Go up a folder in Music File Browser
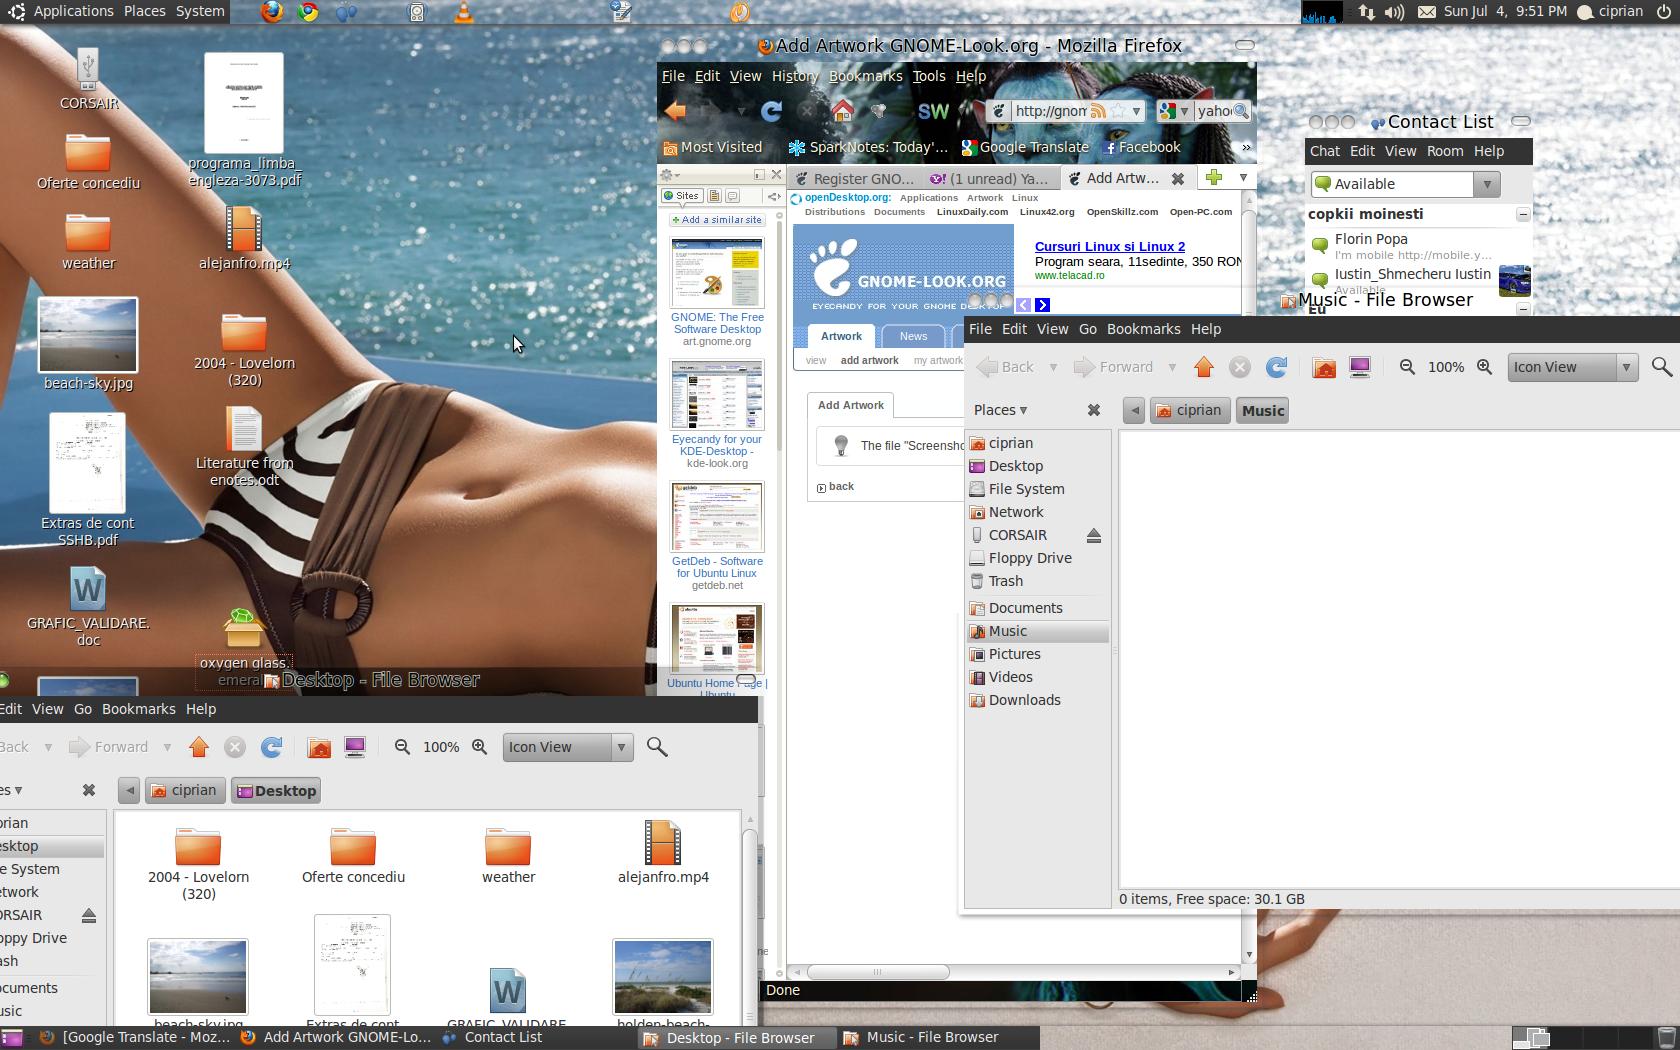Viewport: 1680px width, 1050px height. tap(1204, 367)
